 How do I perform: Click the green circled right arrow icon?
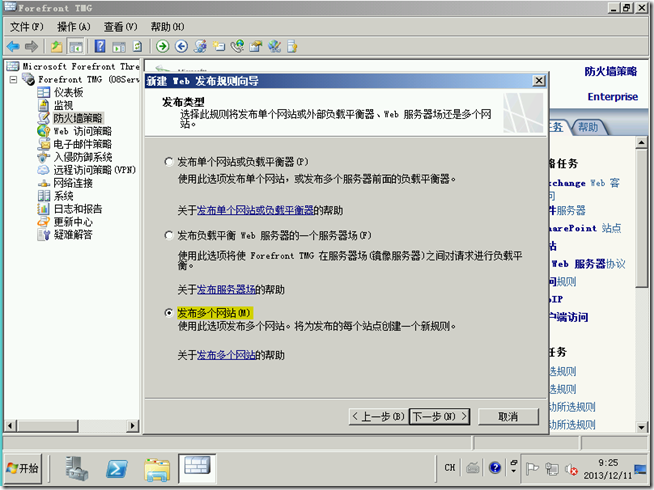163,46
